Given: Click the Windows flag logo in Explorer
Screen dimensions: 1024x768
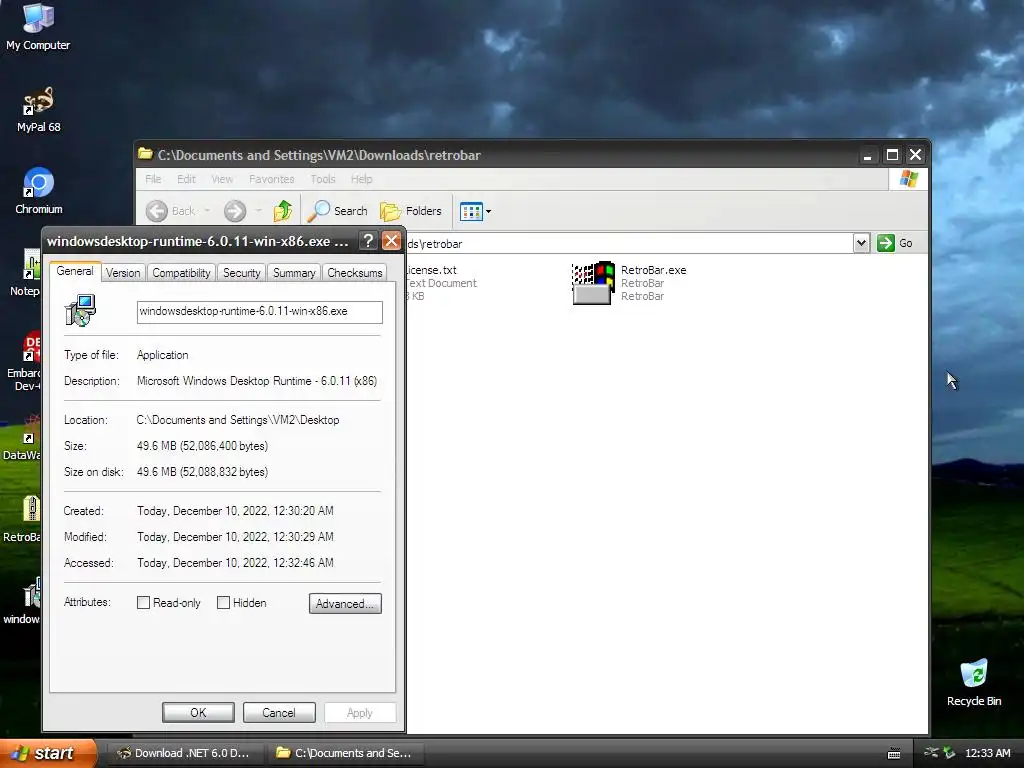Looking at the screenshot, I should point(908,179).
